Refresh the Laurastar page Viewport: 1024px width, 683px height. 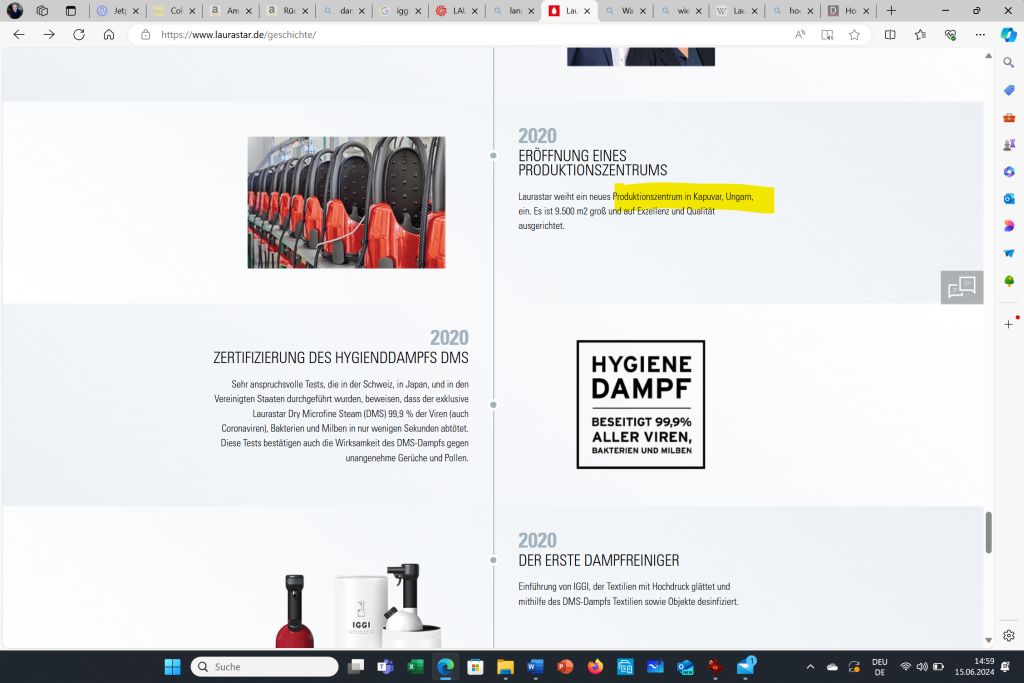coord(79,34)
